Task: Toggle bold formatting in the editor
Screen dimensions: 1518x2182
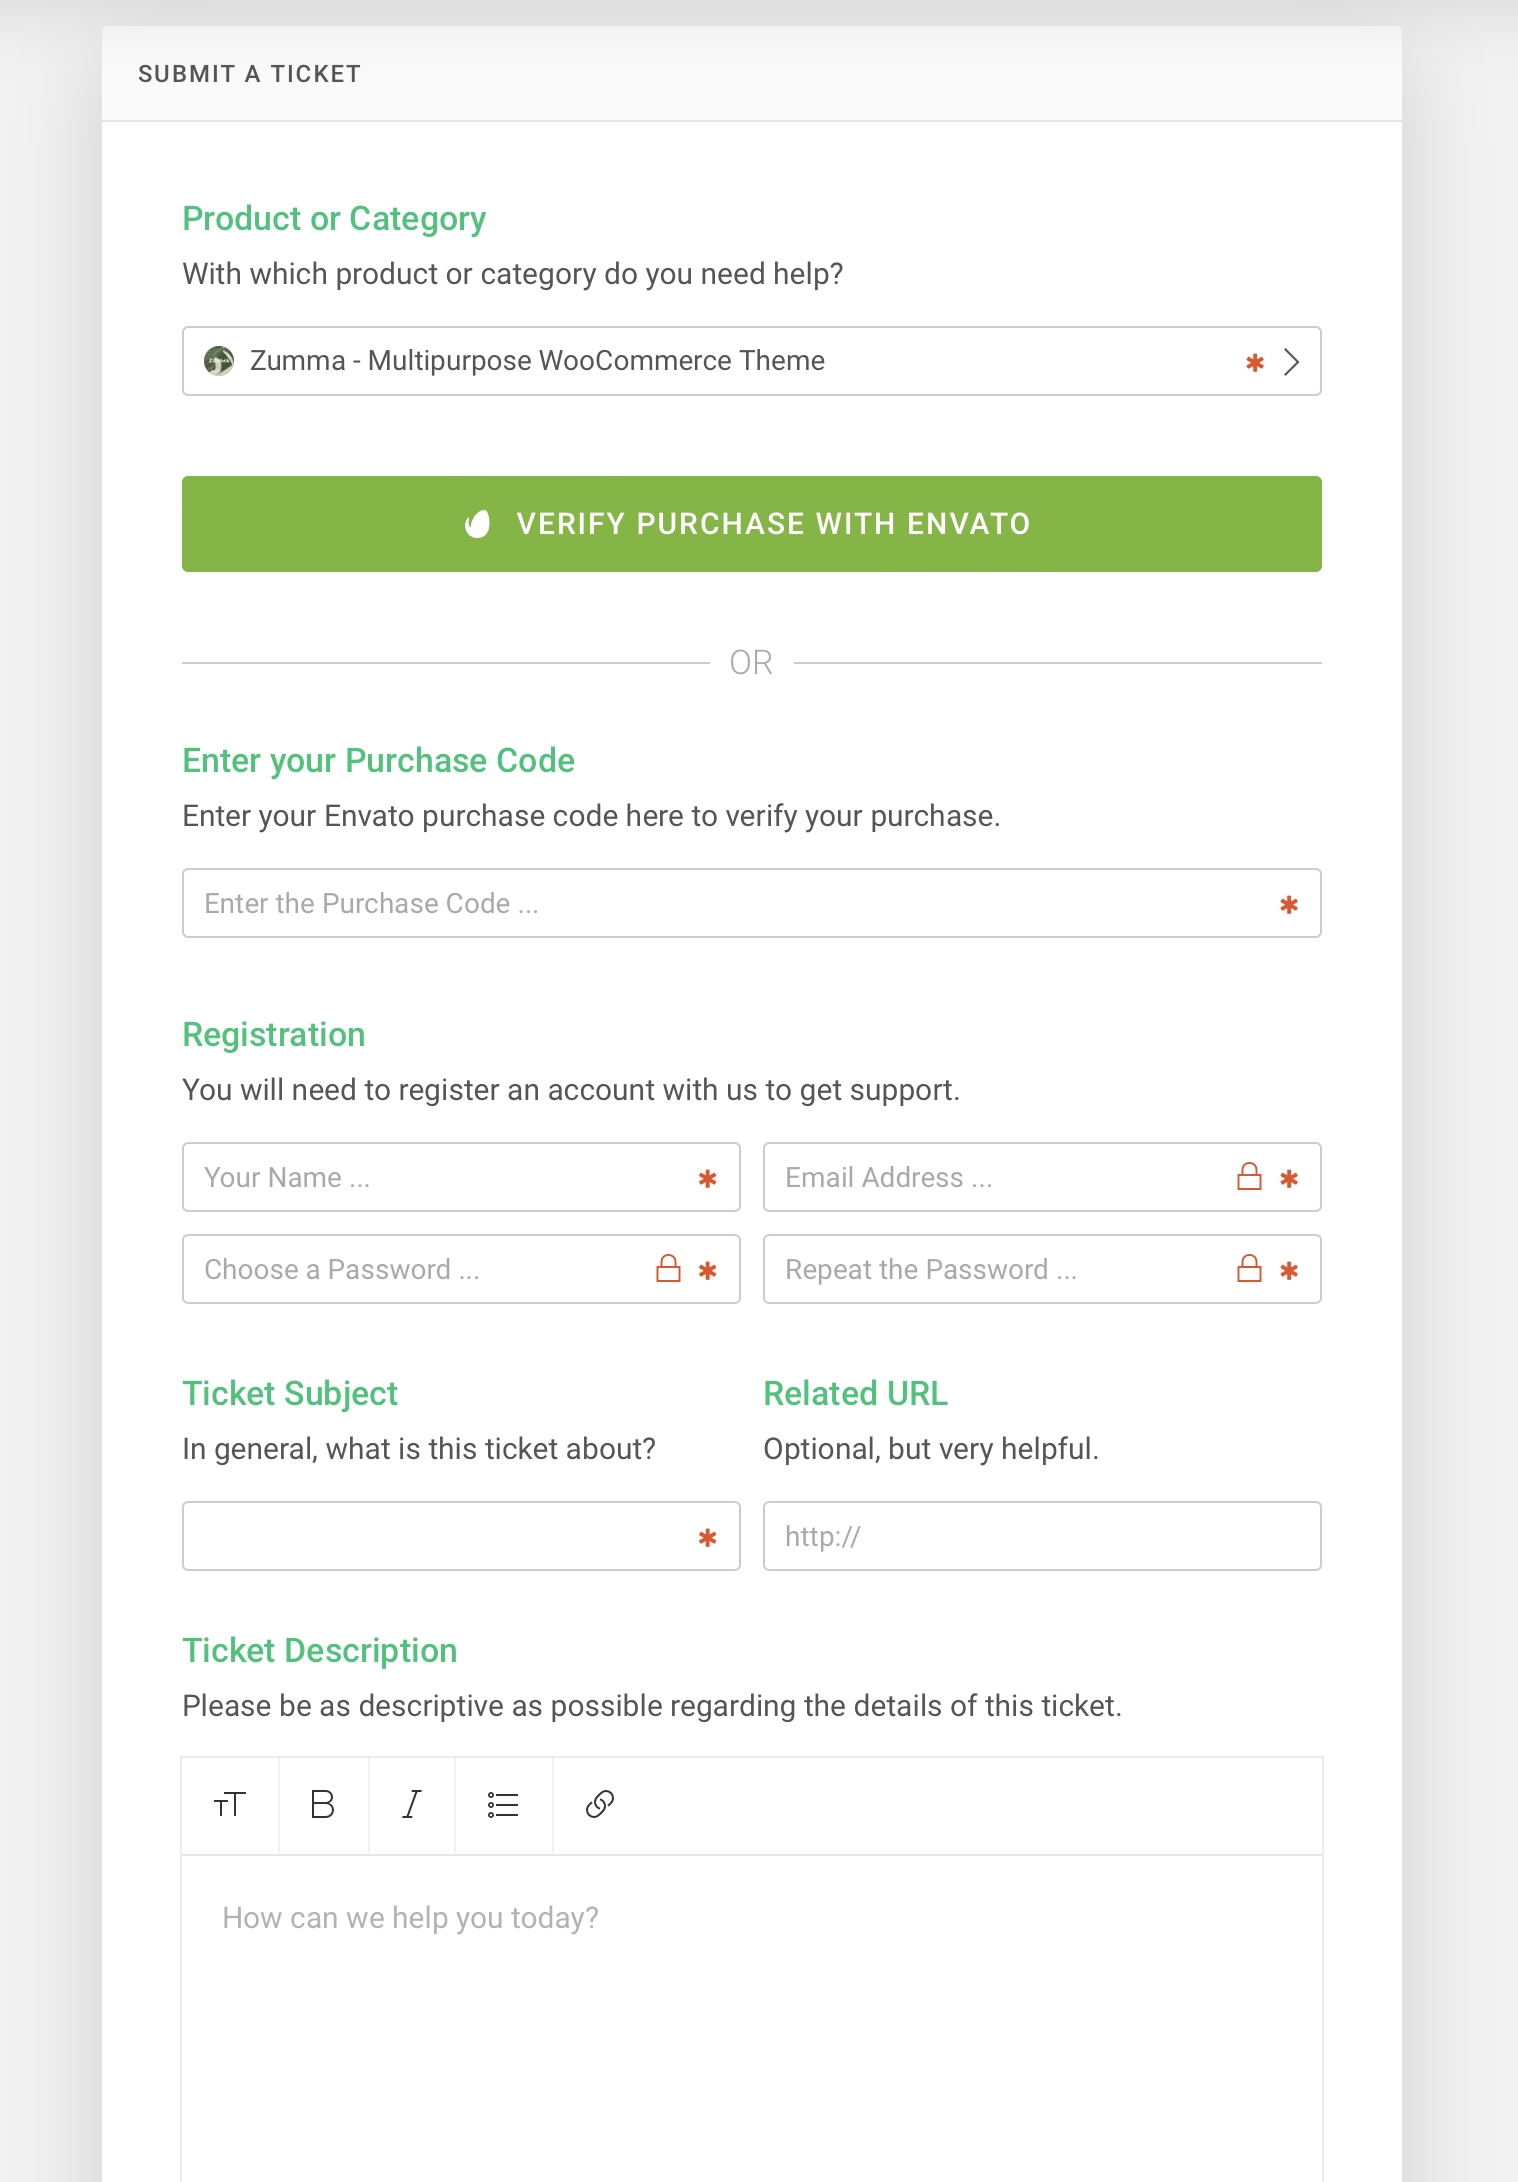Action: coord(322,1805)
